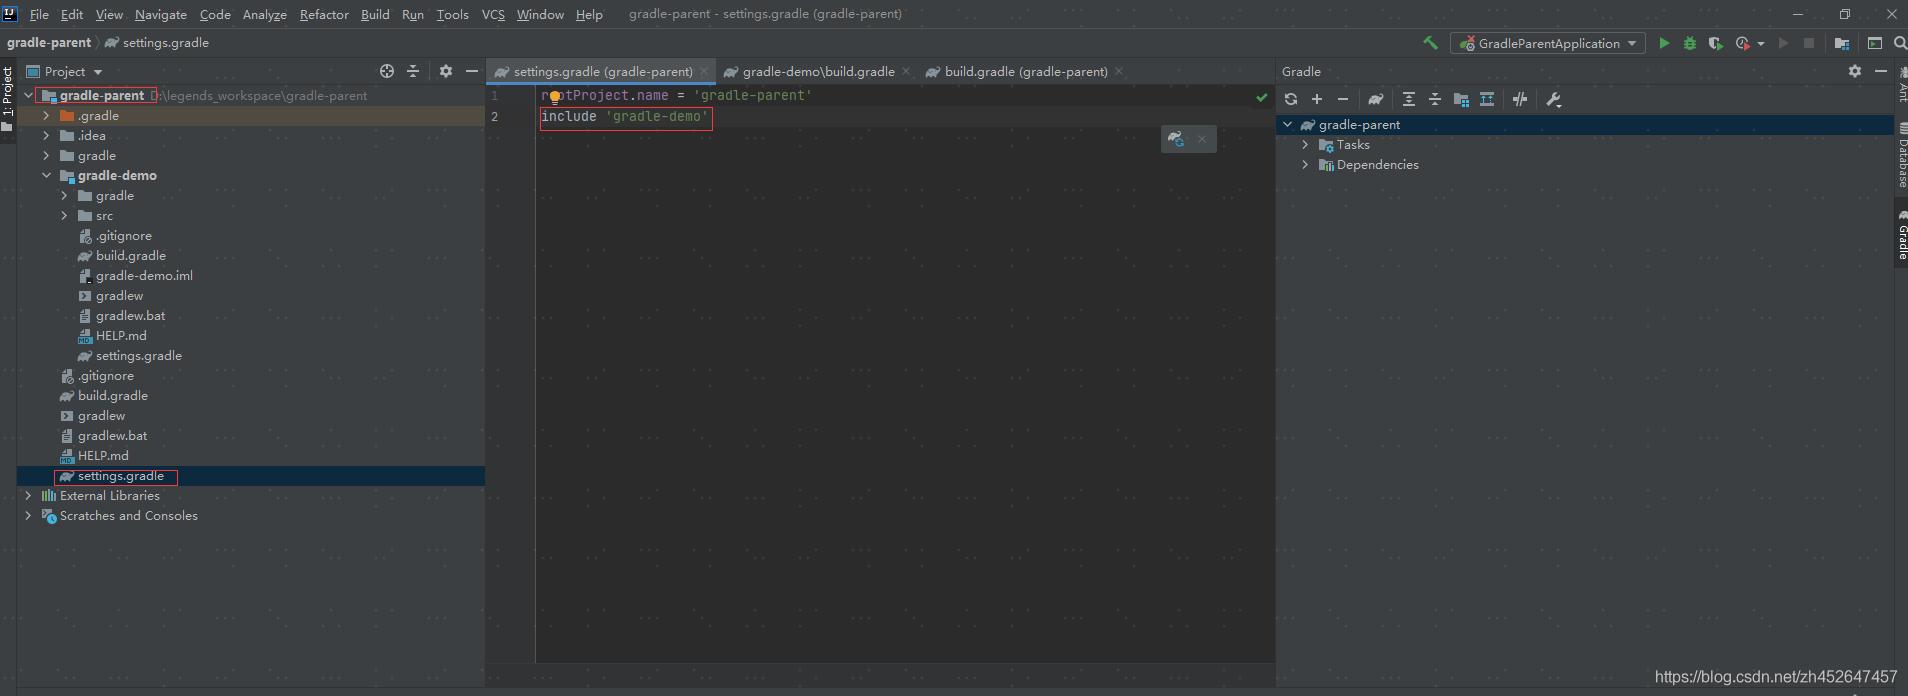Click the green hammer Build Project icon
This screenshot has width=1908, height=696.
pyautogui.click(x=1430, y=43)
